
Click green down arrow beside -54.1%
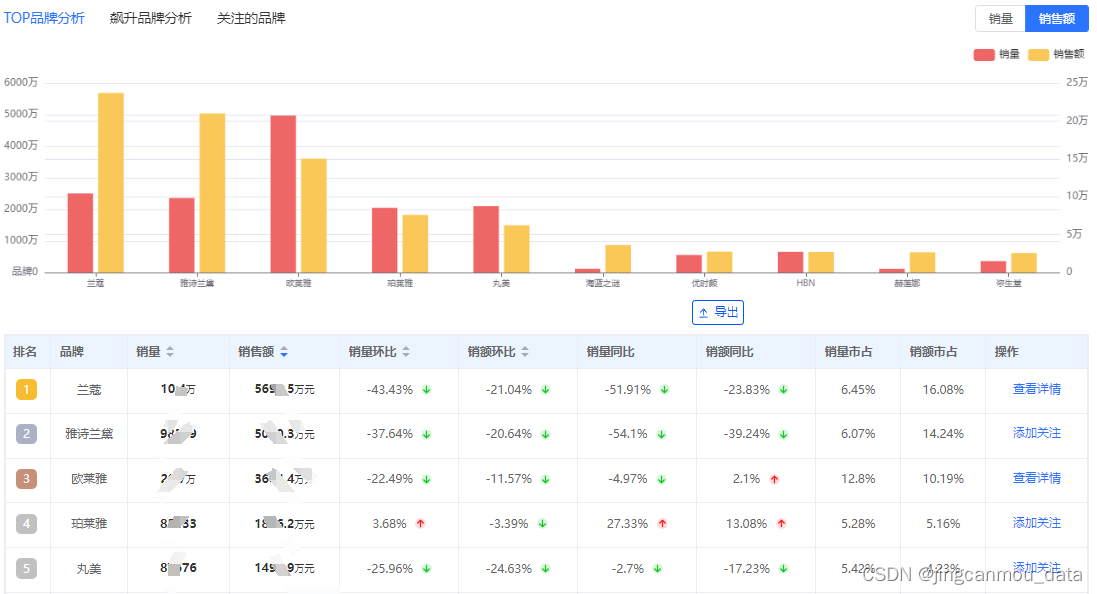(x=661, y=434)
